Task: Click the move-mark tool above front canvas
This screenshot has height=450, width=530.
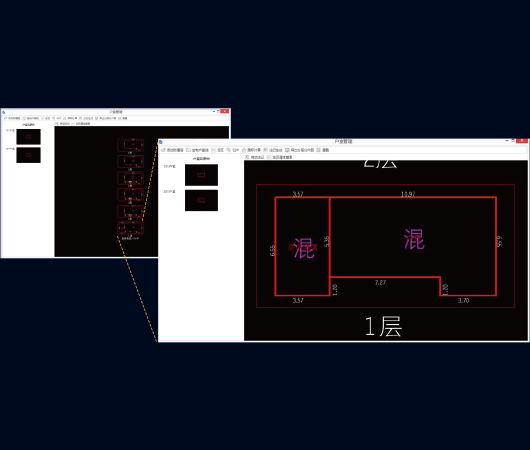Action: click(255, 157)
